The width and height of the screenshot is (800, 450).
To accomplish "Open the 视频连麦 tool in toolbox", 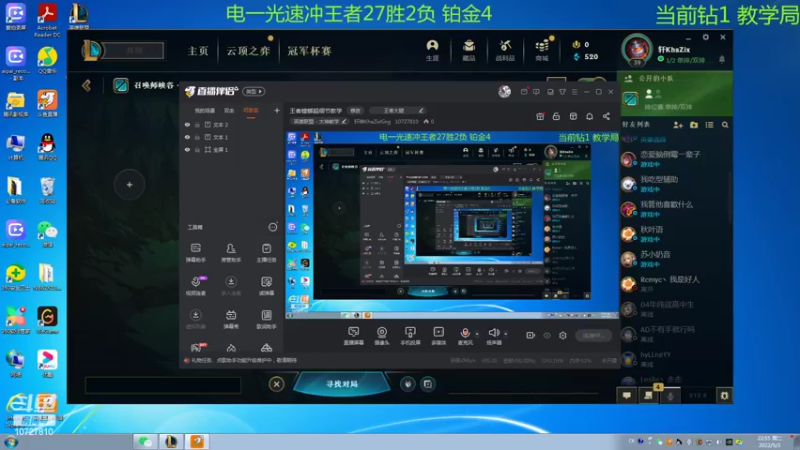I will 196,286.
